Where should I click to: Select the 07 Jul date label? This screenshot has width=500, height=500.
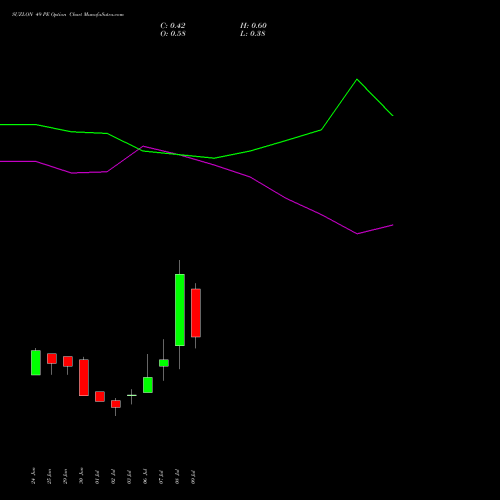tap(161, 477)
